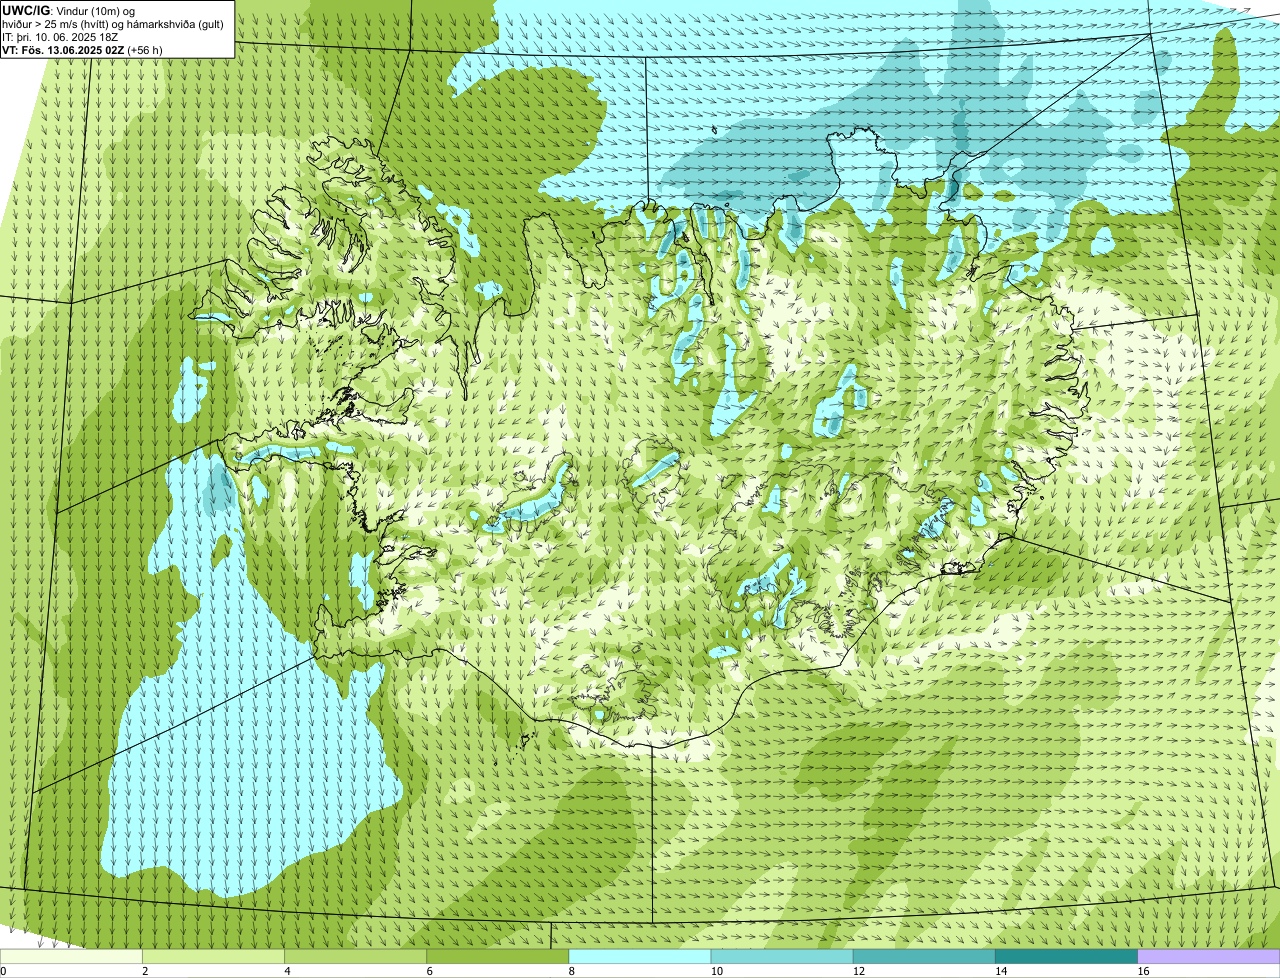Click the '0' label on the color scale
The height and width of the screenshot is (978, 1280).
point(4,971)
